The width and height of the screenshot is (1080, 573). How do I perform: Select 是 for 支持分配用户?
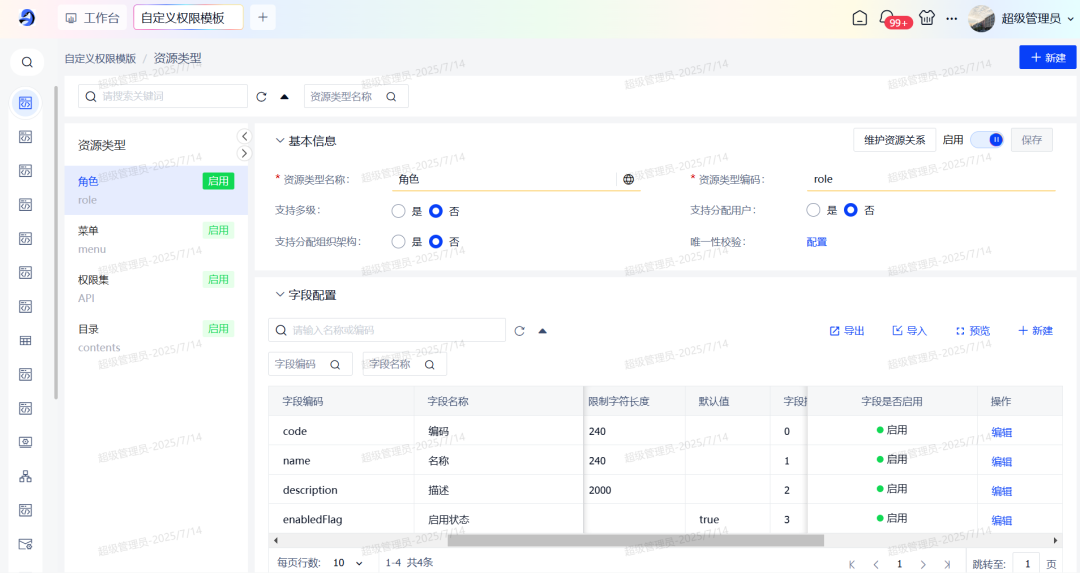click(x=814, y=210)
